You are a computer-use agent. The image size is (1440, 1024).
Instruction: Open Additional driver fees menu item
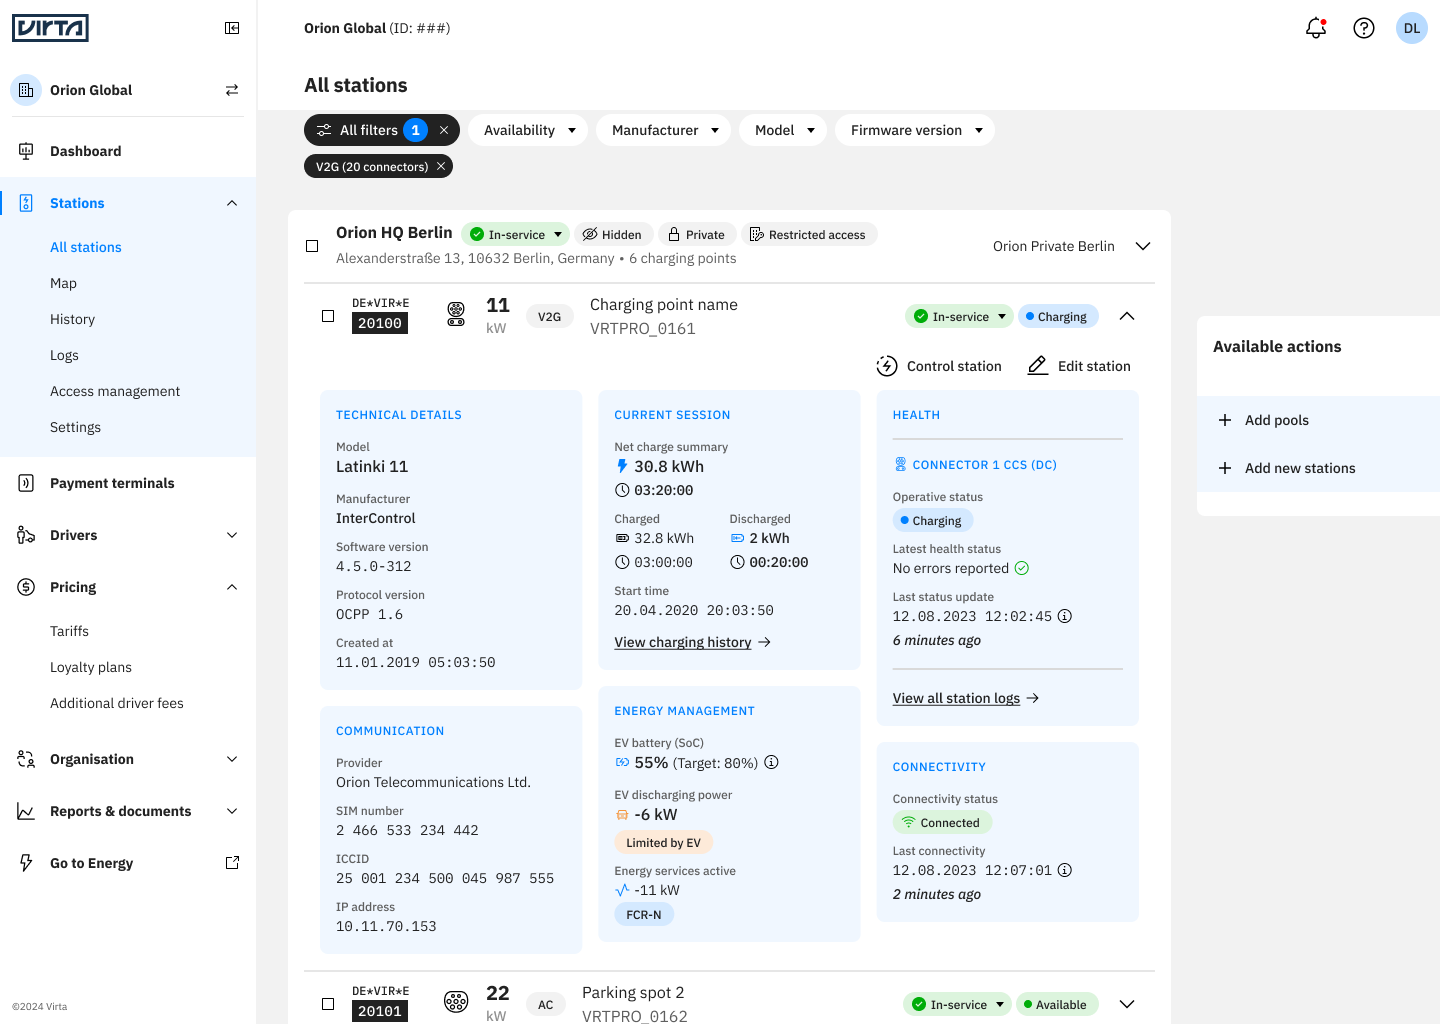tap(117, 703)
